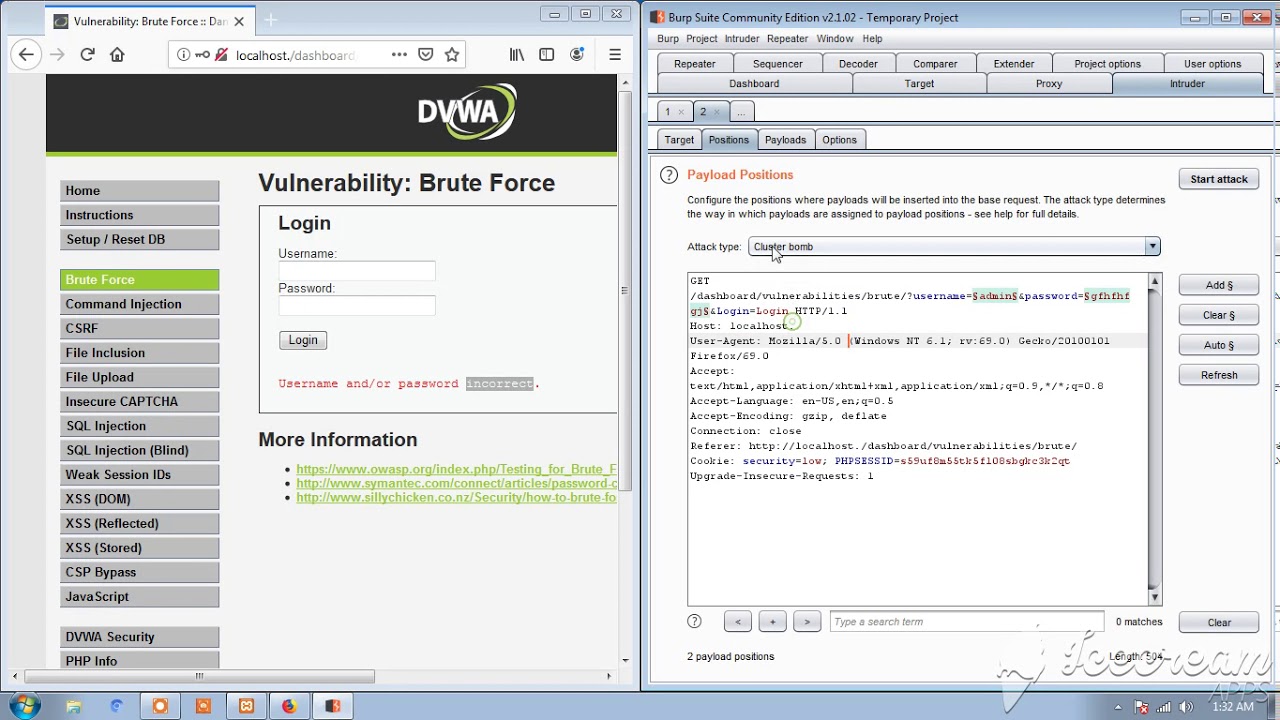Click the Burp search term field
1280x720 pixels.
(966, 622)
